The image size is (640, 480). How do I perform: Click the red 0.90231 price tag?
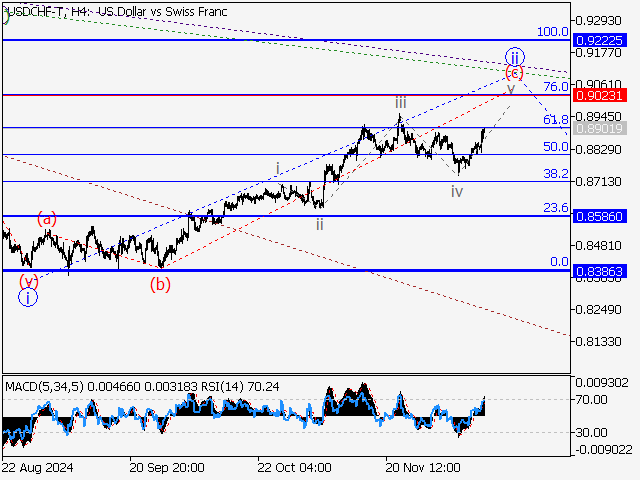click(x=601, y=95)
